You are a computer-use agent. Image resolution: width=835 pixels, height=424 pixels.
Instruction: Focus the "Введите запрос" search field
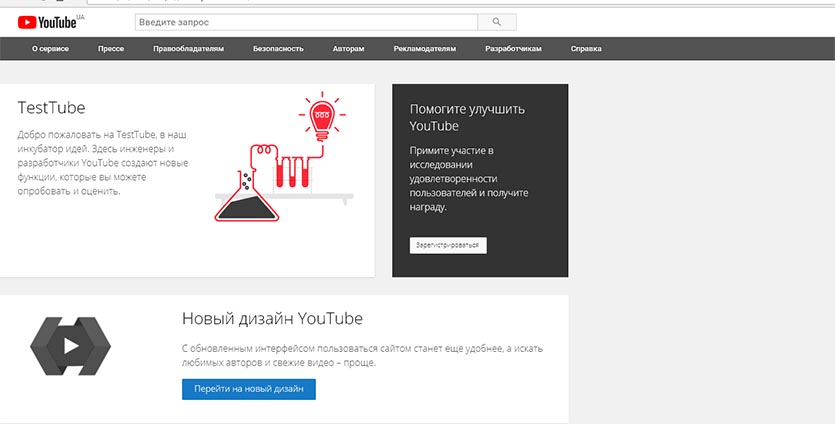(x=306, y=22)
